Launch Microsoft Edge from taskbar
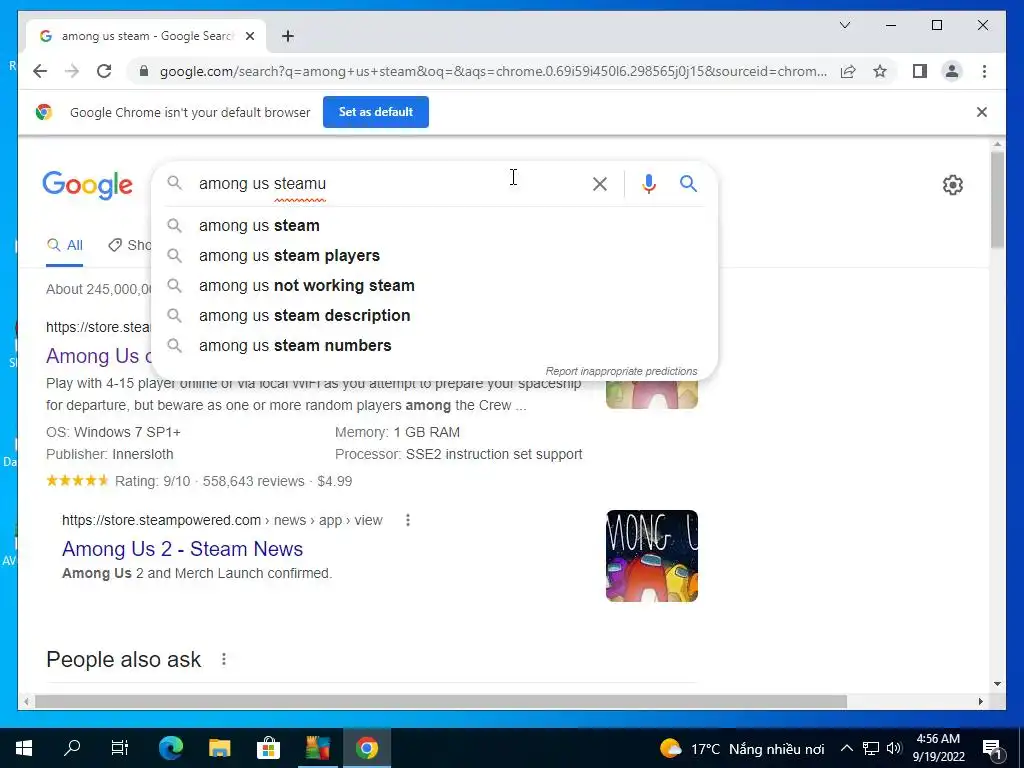The width and height of the screenshot is (1024, 768). (x=170, y=748)
